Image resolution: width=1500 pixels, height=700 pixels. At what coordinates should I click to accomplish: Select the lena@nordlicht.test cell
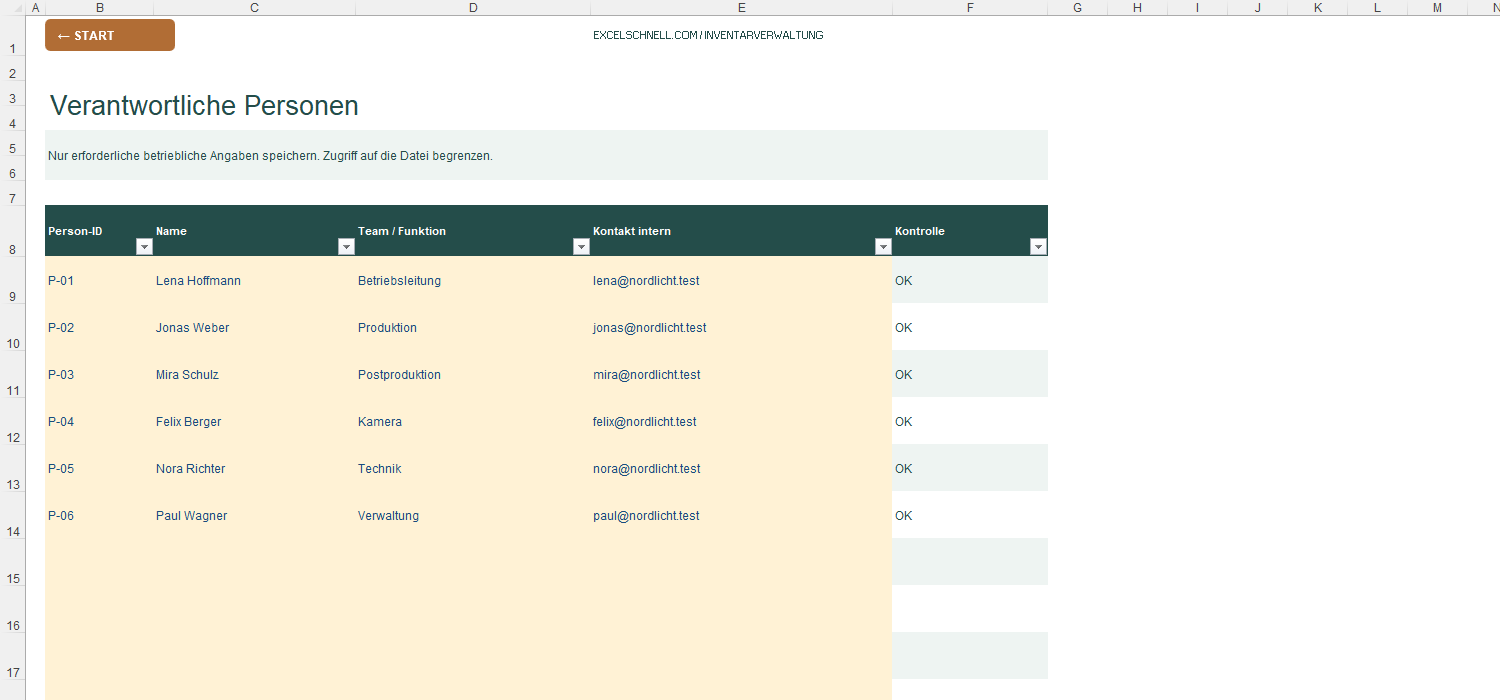point(742,280)
